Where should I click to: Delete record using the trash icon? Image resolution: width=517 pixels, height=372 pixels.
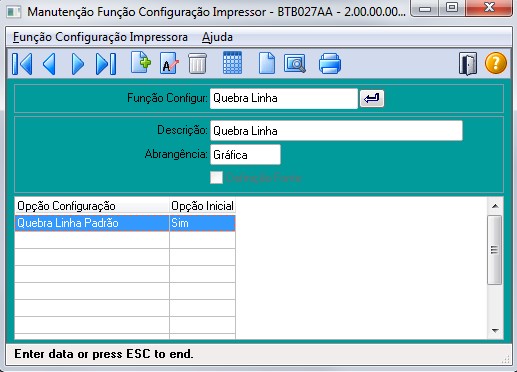198,63
